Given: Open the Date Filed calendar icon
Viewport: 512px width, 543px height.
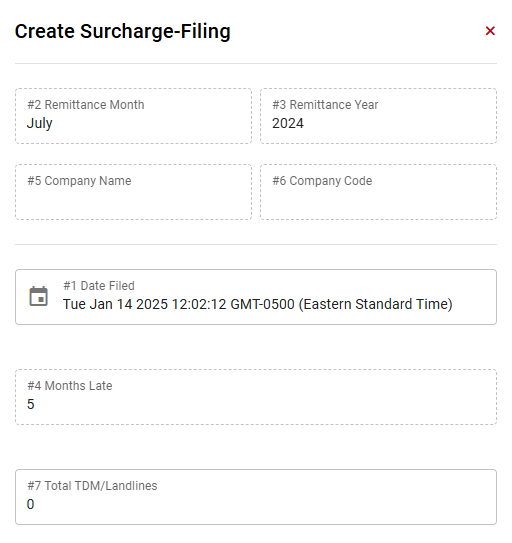Looking at the screenshot, I should click(x=38, y=296).
